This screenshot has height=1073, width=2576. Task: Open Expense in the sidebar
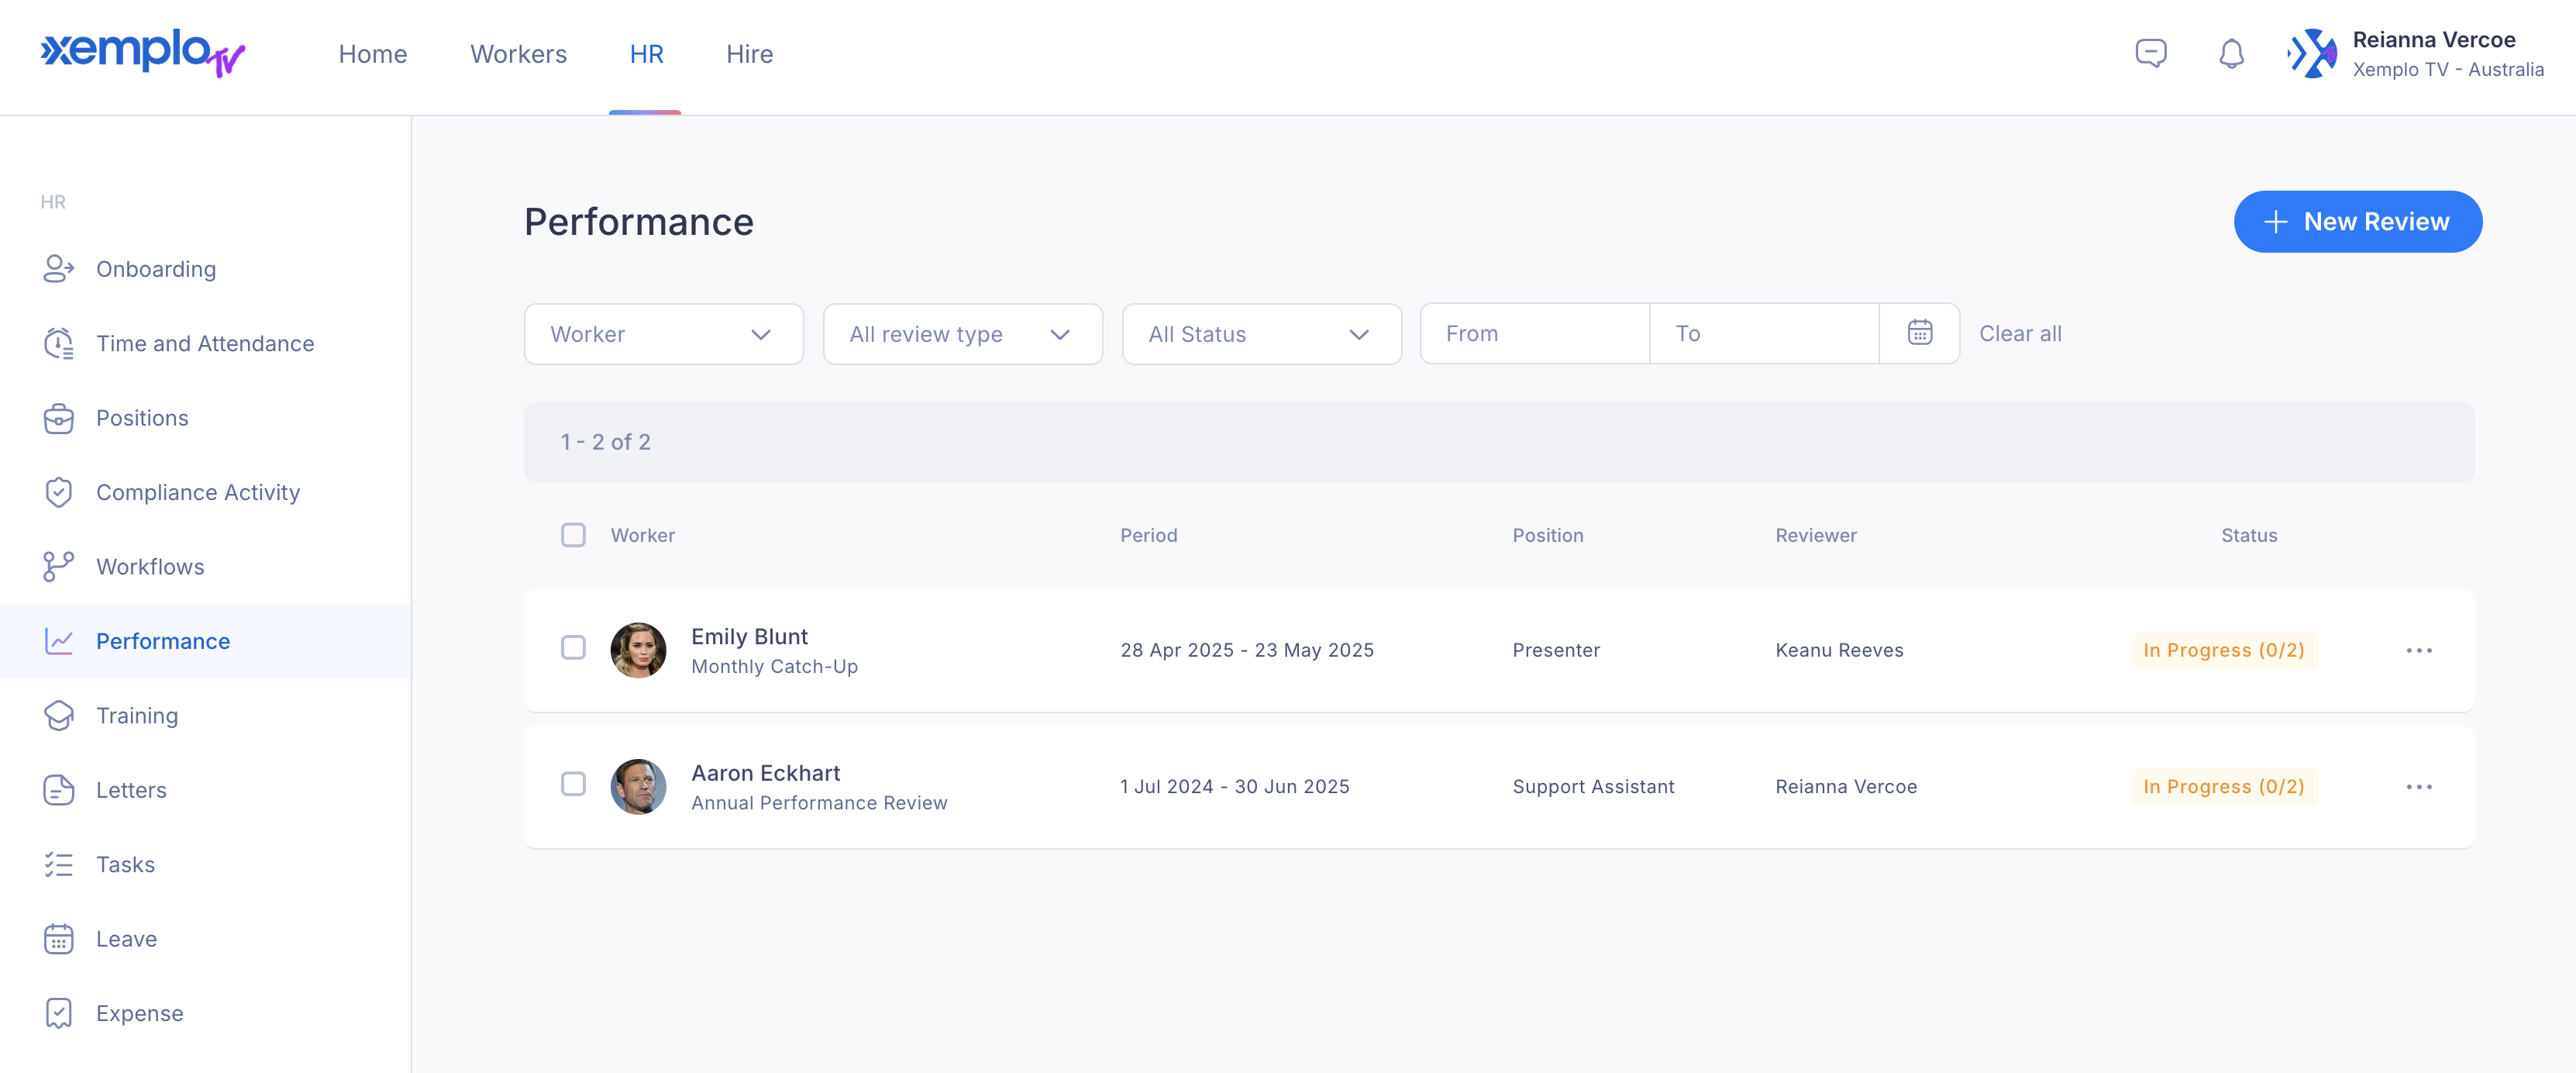[x=205, y=1013]
